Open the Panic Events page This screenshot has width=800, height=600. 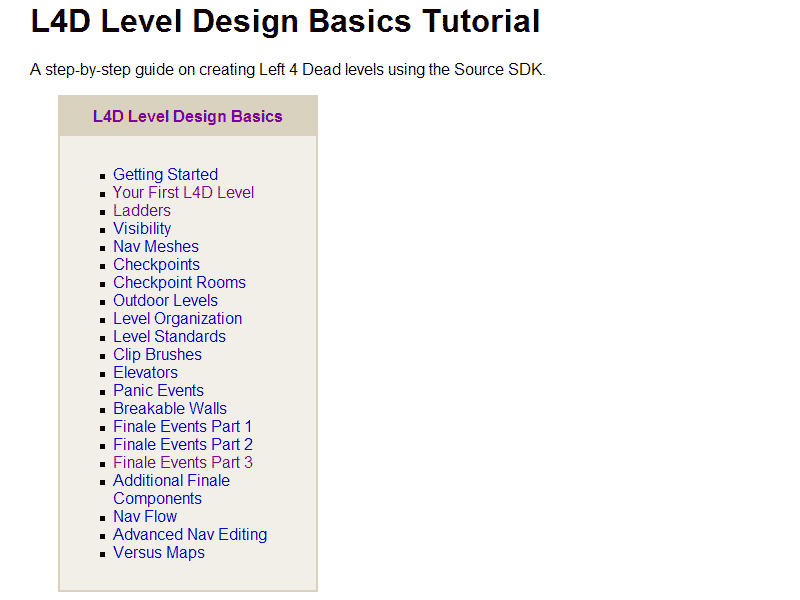[158, 391]
